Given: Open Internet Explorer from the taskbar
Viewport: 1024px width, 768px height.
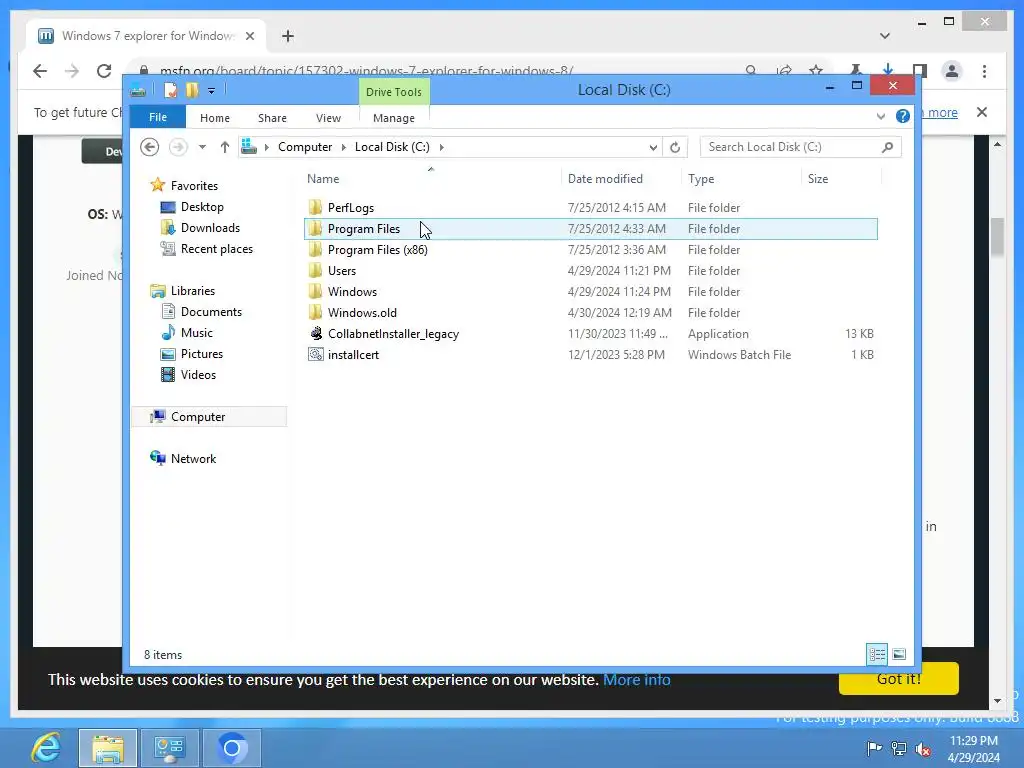Looking at the screenshot, I should [46, 748].
